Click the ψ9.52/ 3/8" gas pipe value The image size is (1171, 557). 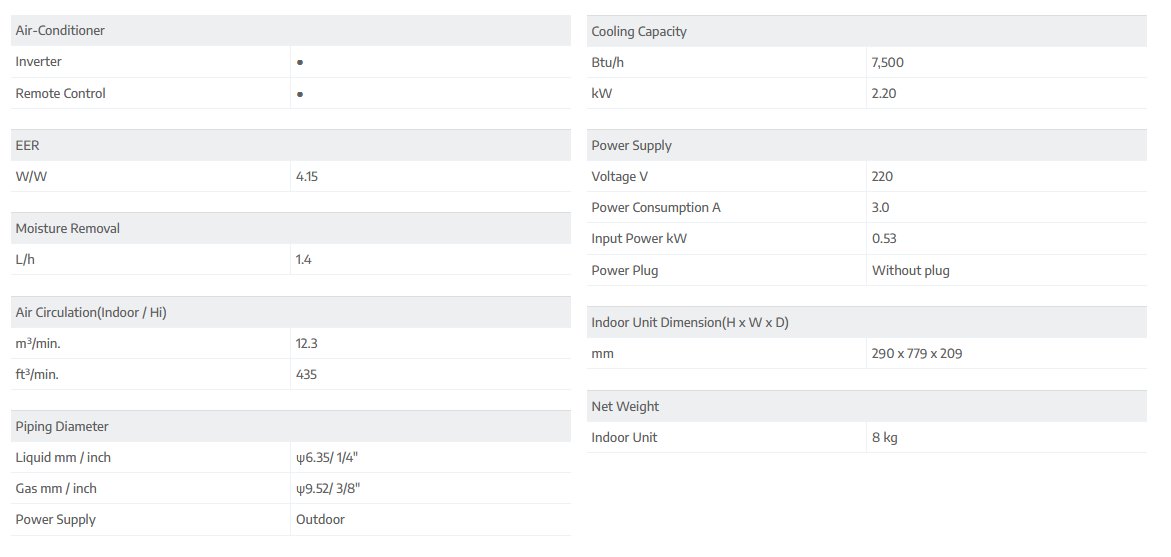pyautogui.click(x=327, y=489)
